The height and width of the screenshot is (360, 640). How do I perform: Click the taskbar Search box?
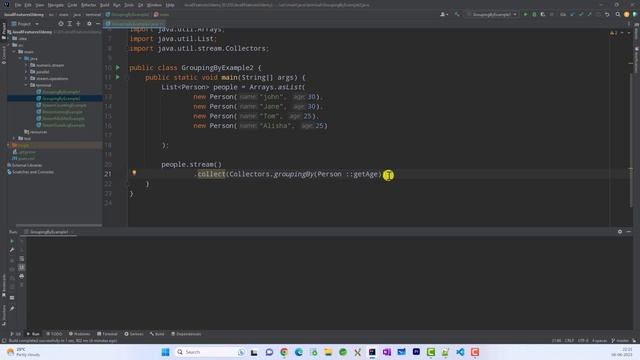tap(210, 352)
